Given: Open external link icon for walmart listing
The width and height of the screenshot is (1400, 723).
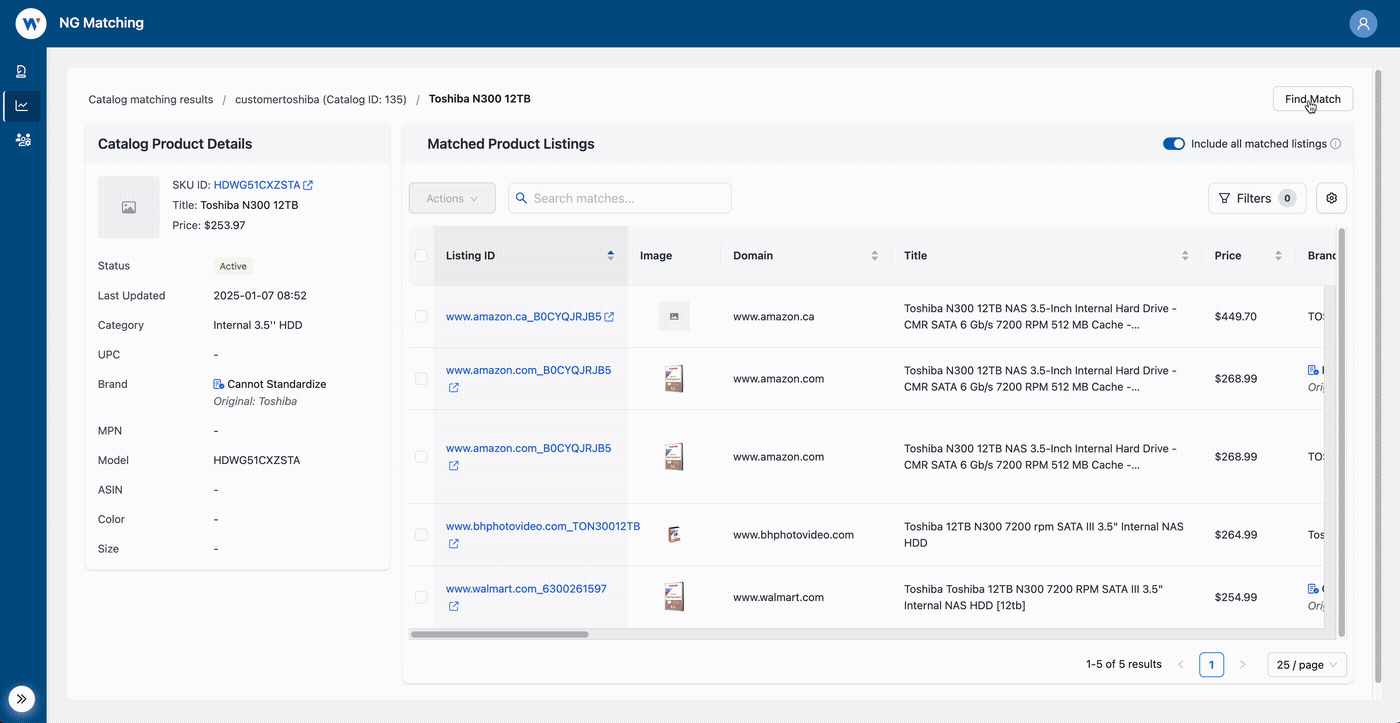Looking at the screenshot, I should tap(454, 606).
